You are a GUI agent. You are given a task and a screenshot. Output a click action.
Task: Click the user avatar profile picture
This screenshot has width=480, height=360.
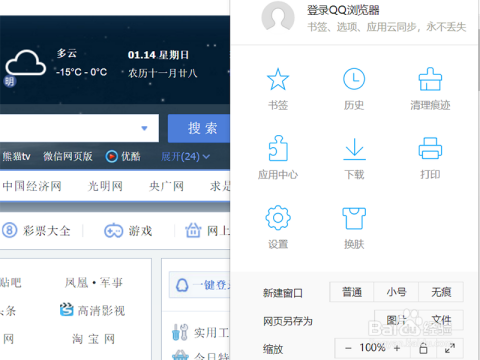tap(278, 17)
